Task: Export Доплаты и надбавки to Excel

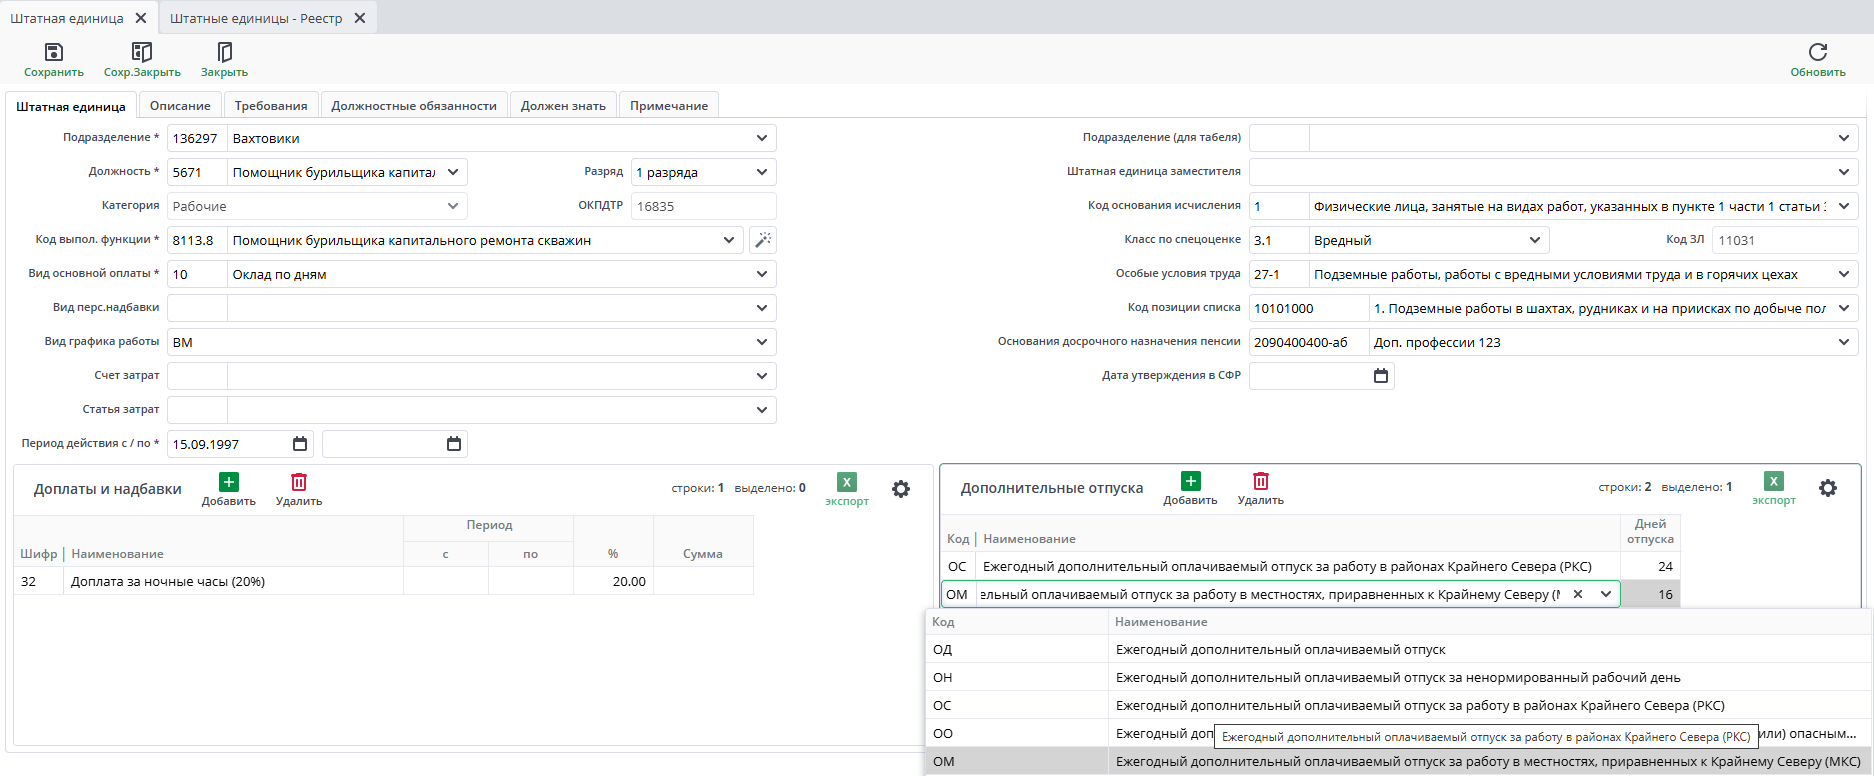Action: pos(847,489)
